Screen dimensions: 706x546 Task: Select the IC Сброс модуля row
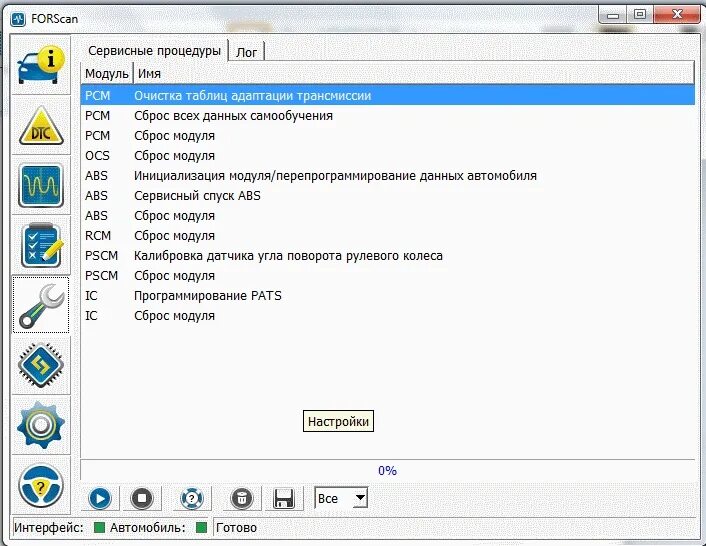click(388, 316)
